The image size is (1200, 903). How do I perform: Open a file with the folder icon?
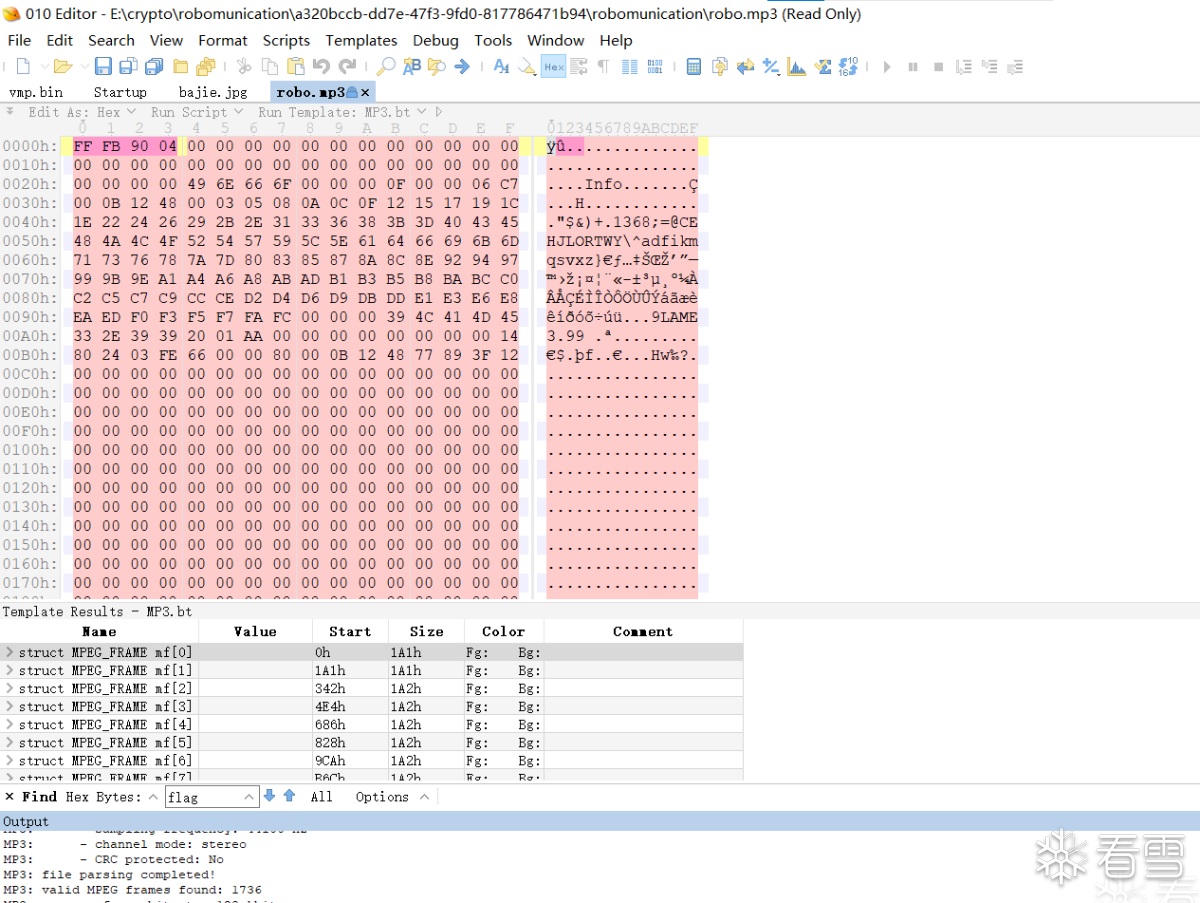[62, 67]
